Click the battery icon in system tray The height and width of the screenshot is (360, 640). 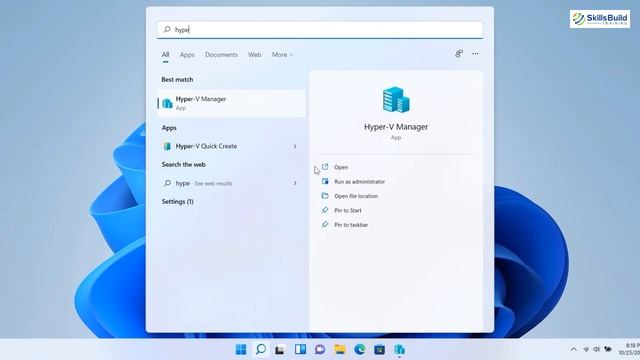(608, 349)
